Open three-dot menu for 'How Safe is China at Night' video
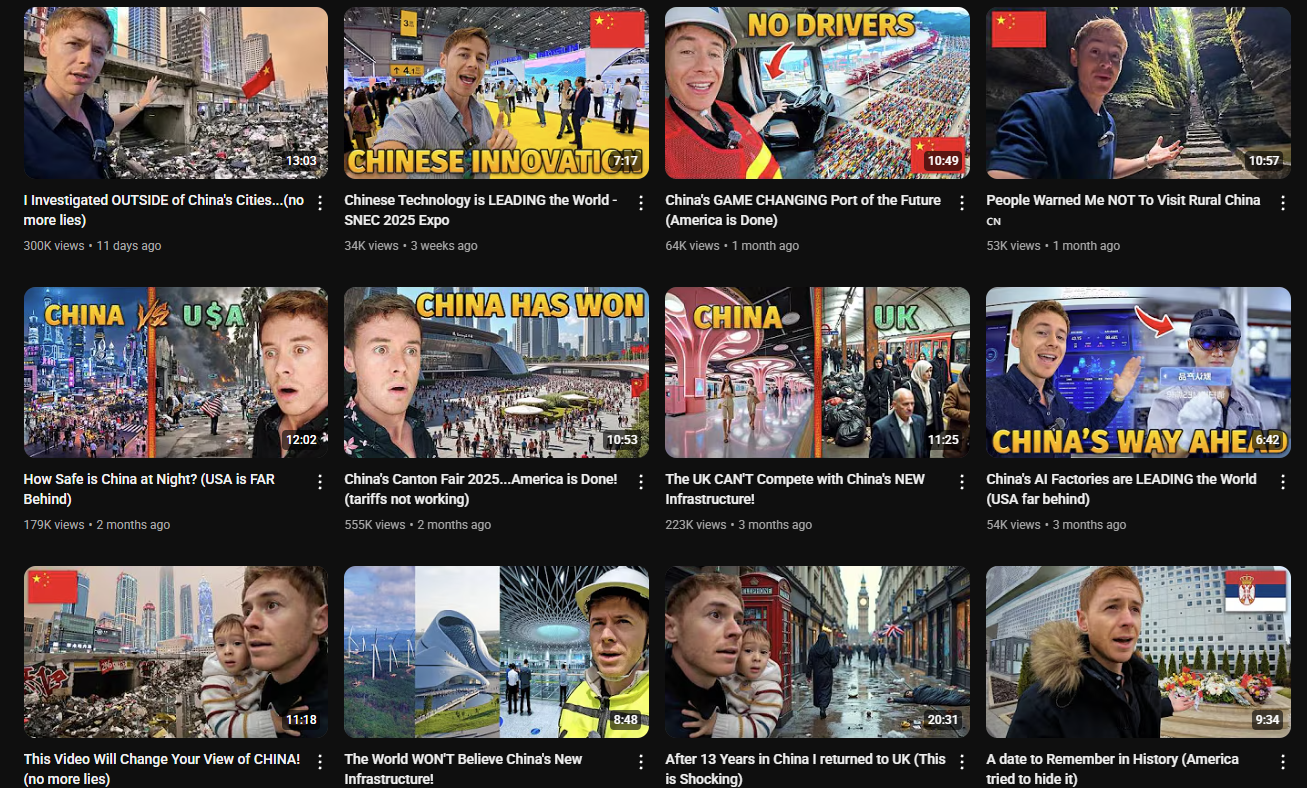This screenshot has height=788, width=1307. click(320, 482)
